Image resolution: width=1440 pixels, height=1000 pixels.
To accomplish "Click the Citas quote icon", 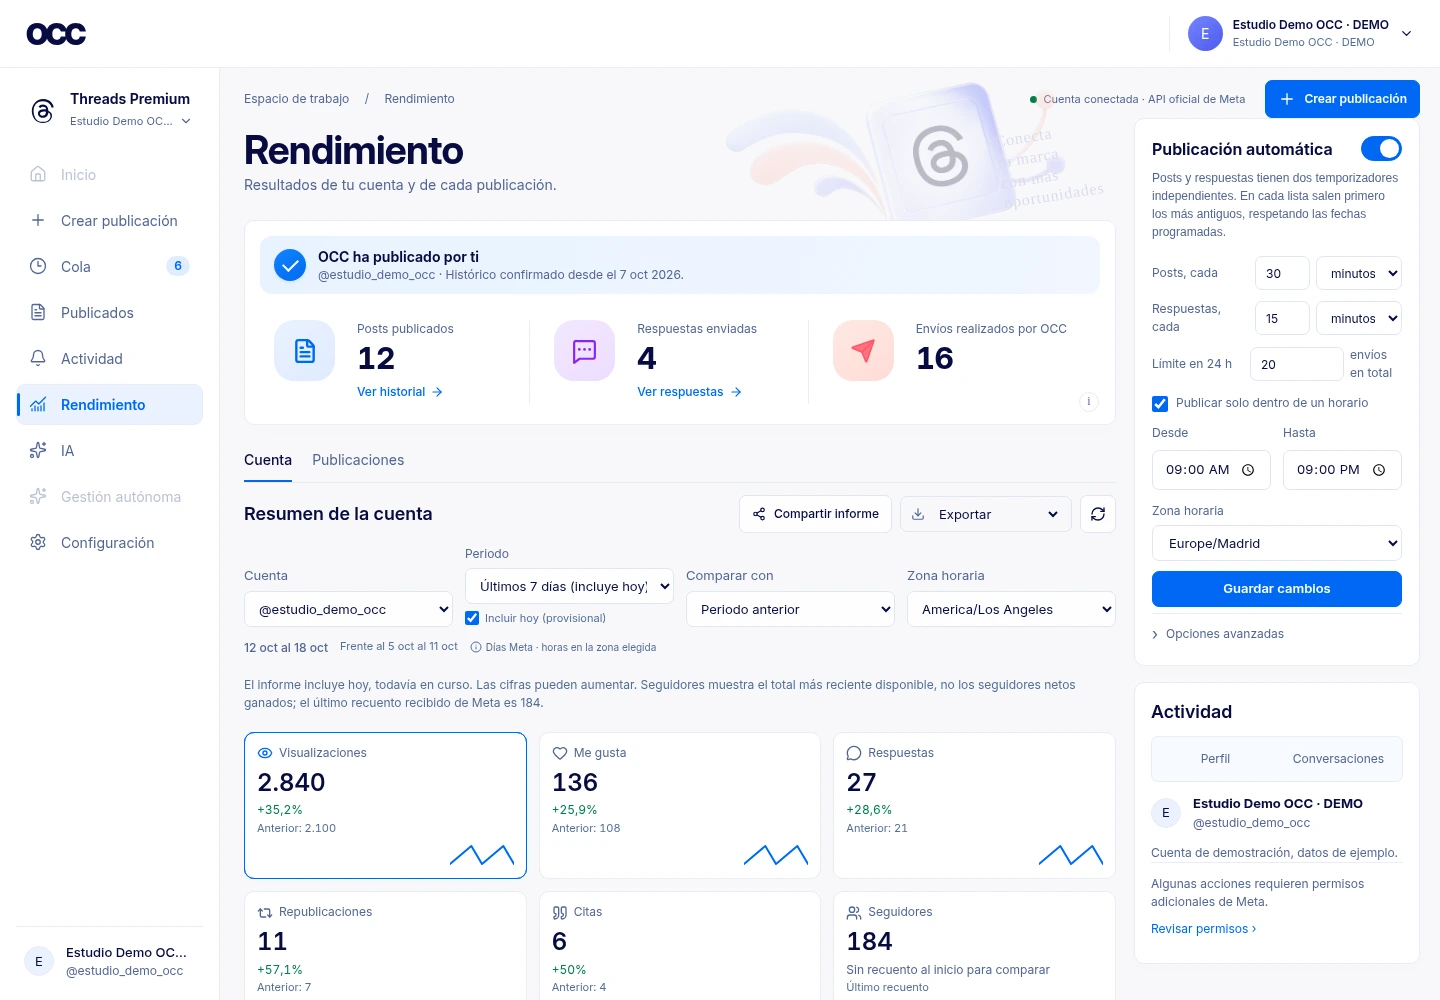I will tap(560, 912).
